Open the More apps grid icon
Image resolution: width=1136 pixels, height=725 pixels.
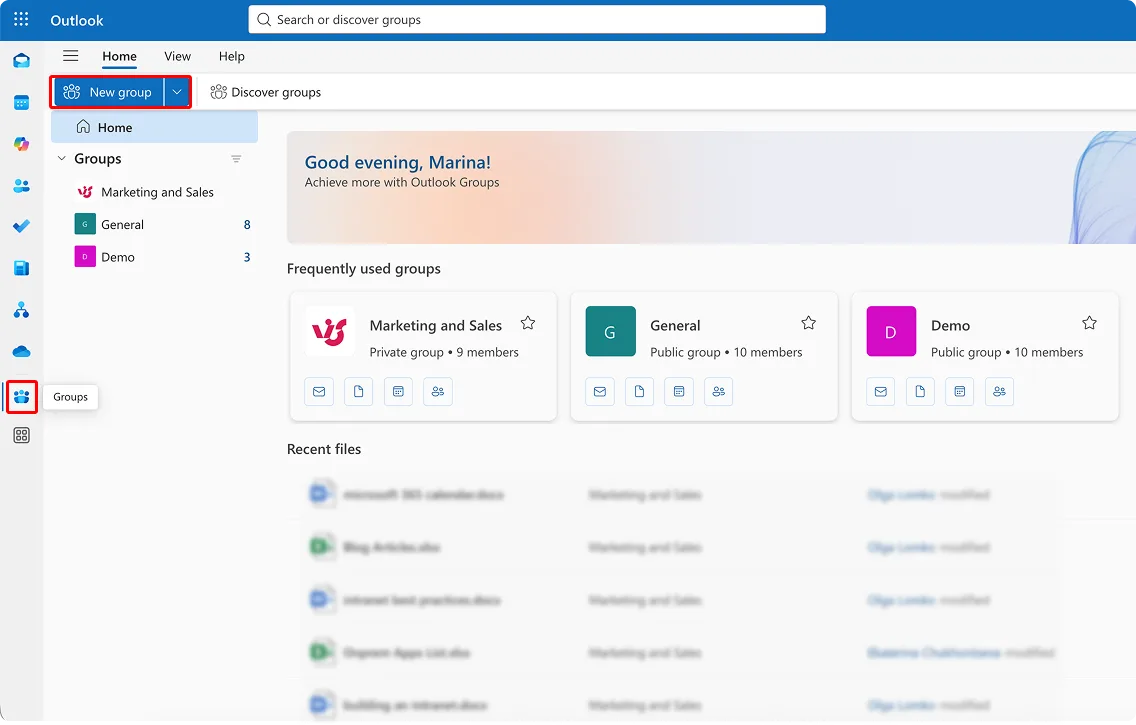[21, 434]
